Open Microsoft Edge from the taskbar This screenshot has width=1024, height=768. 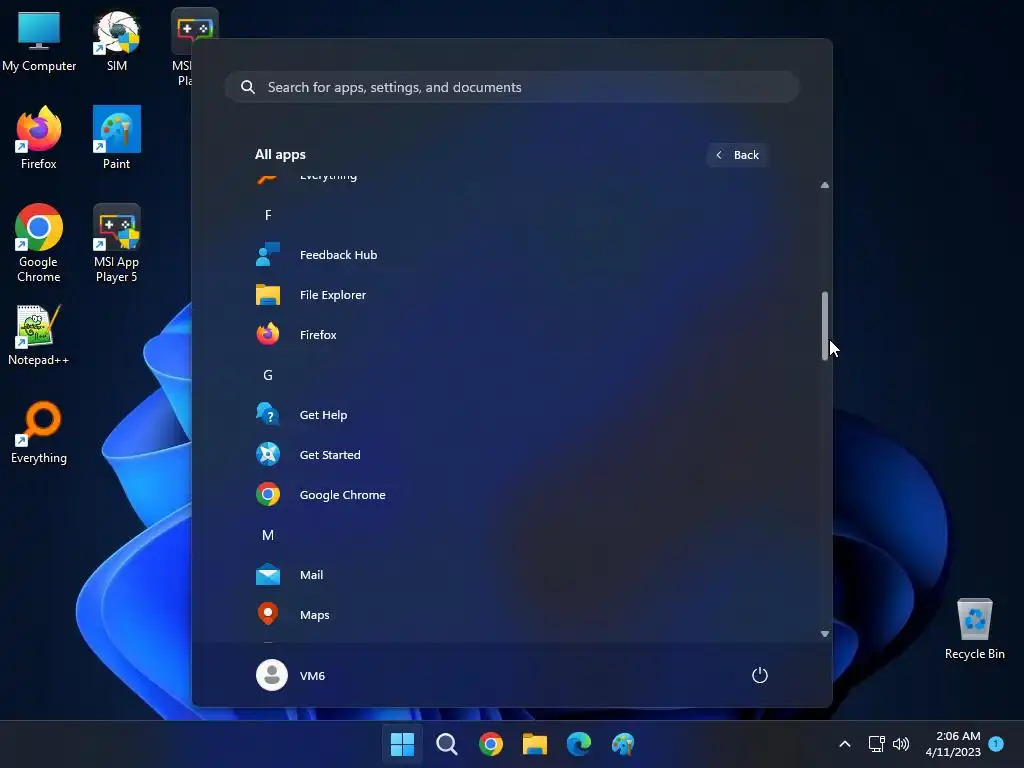coord(579,744)
